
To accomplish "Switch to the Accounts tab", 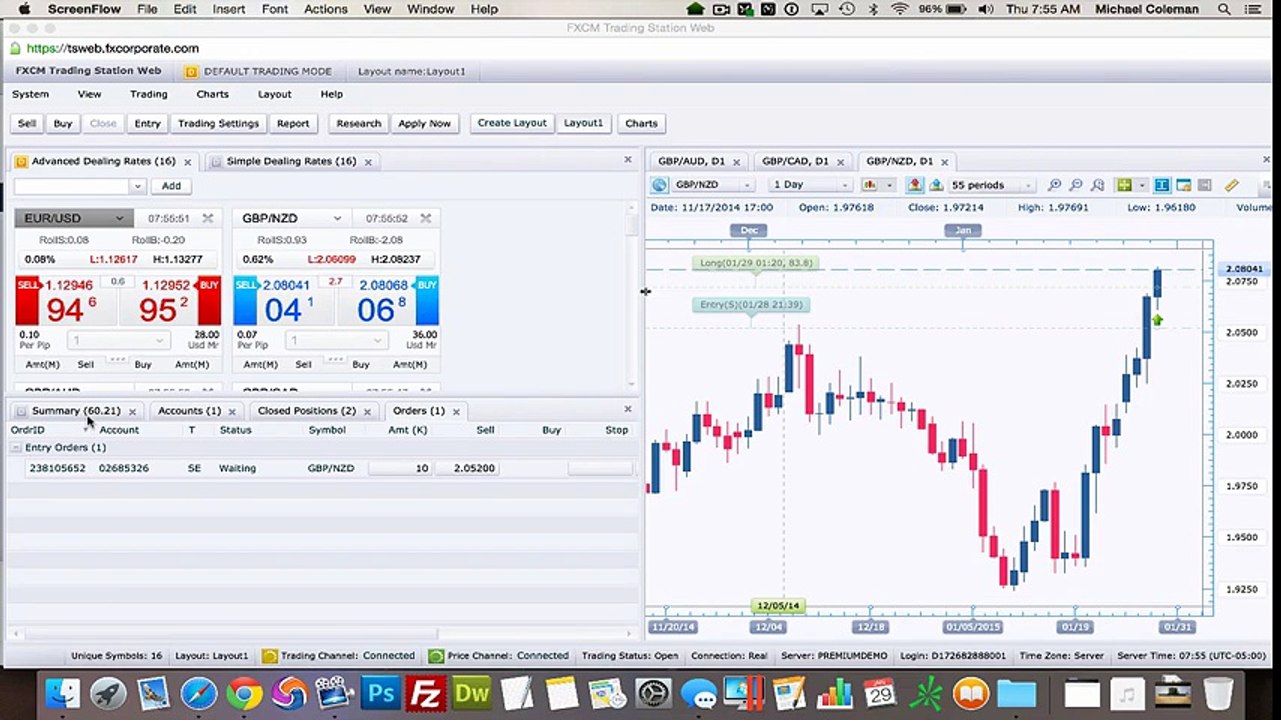I will coord(189,411).
